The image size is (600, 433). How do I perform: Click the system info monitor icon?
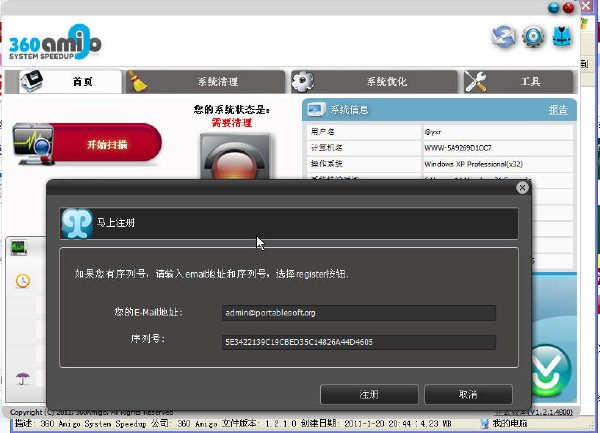[x=316, y=110]
